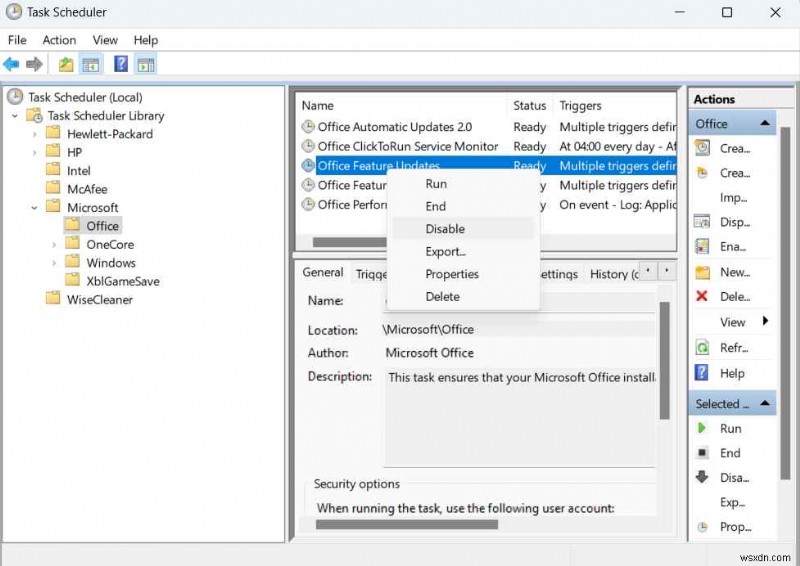Open the Help menu in the menu bar
800x566 pixels.
pyautogui.click(x=145, y=40)
